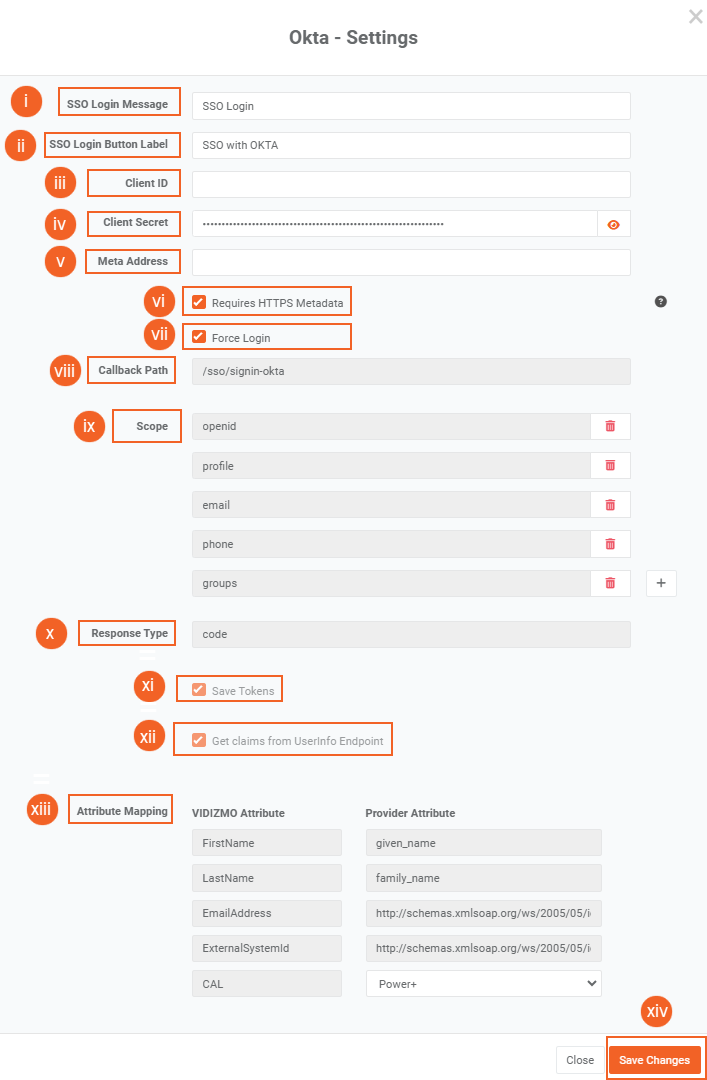Delete the groups scope entry
Screen dimensions: 707x1080
(610, 583)
